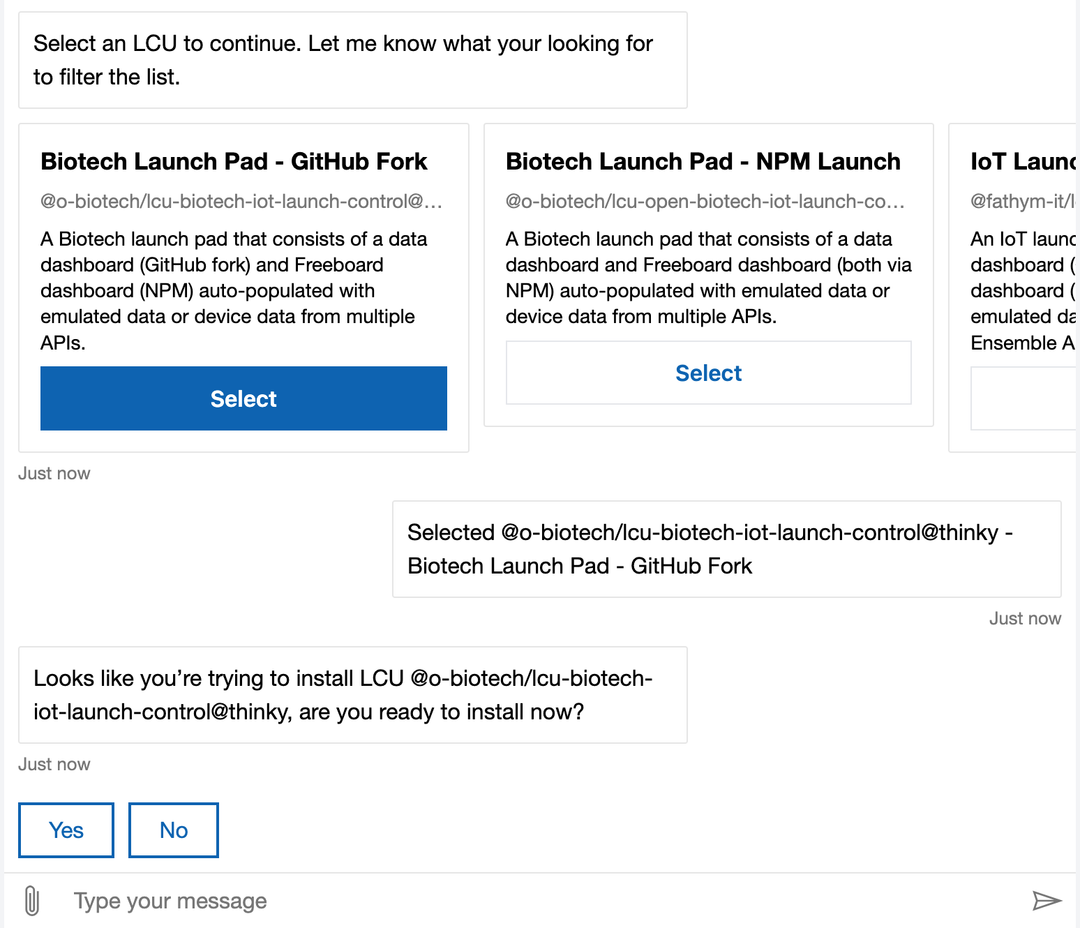The height and width of the screenshot is (928, 1080).
Task: Click the Biotech Launch Pad - NPM Launch card title
Action: pyautogui.click(x=703, y=161)
